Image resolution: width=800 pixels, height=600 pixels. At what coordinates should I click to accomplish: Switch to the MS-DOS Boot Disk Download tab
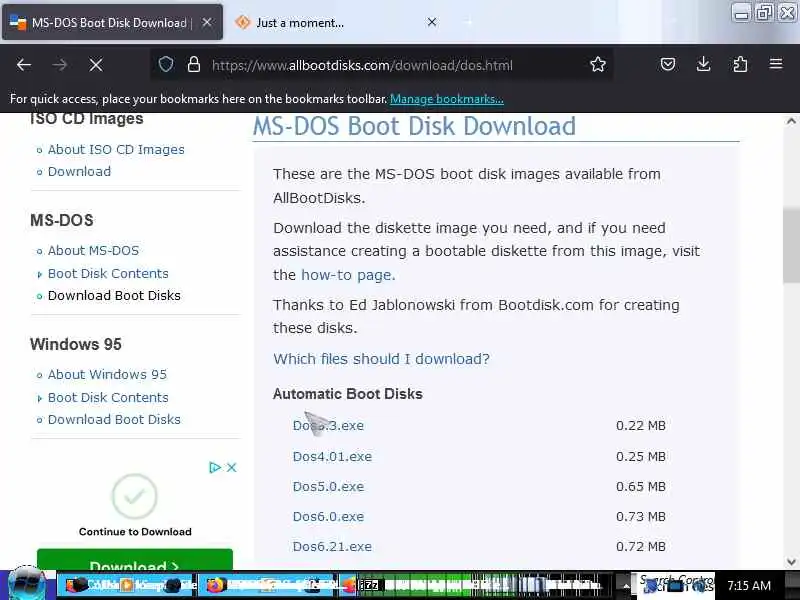[x=112, y=22]
